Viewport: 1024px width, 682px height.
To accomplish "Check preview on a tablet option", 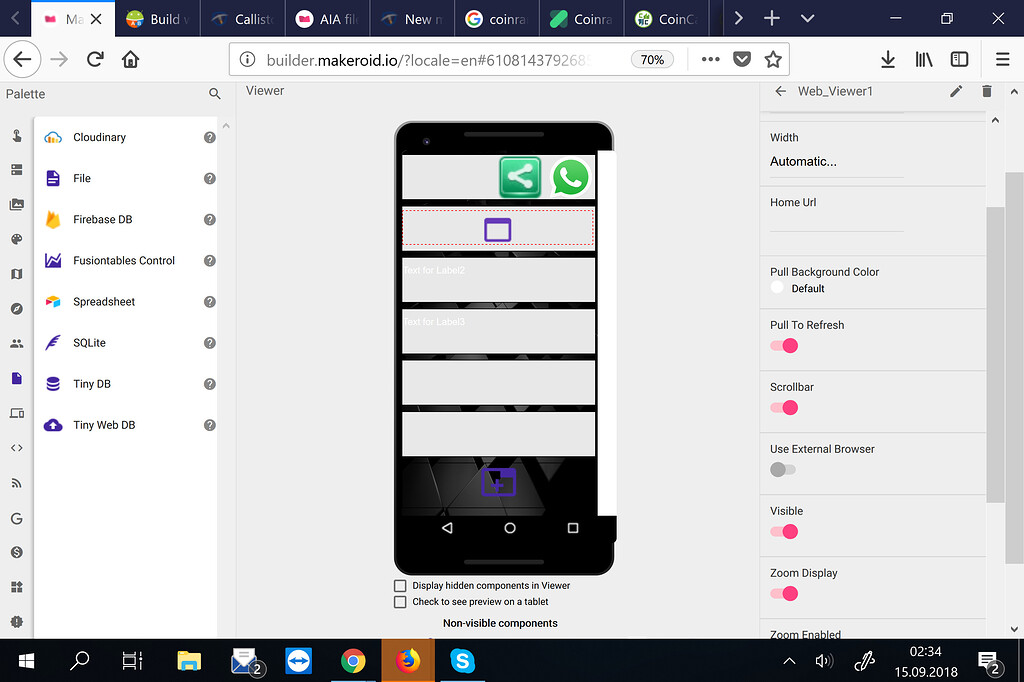I will (x=400, y=602).
